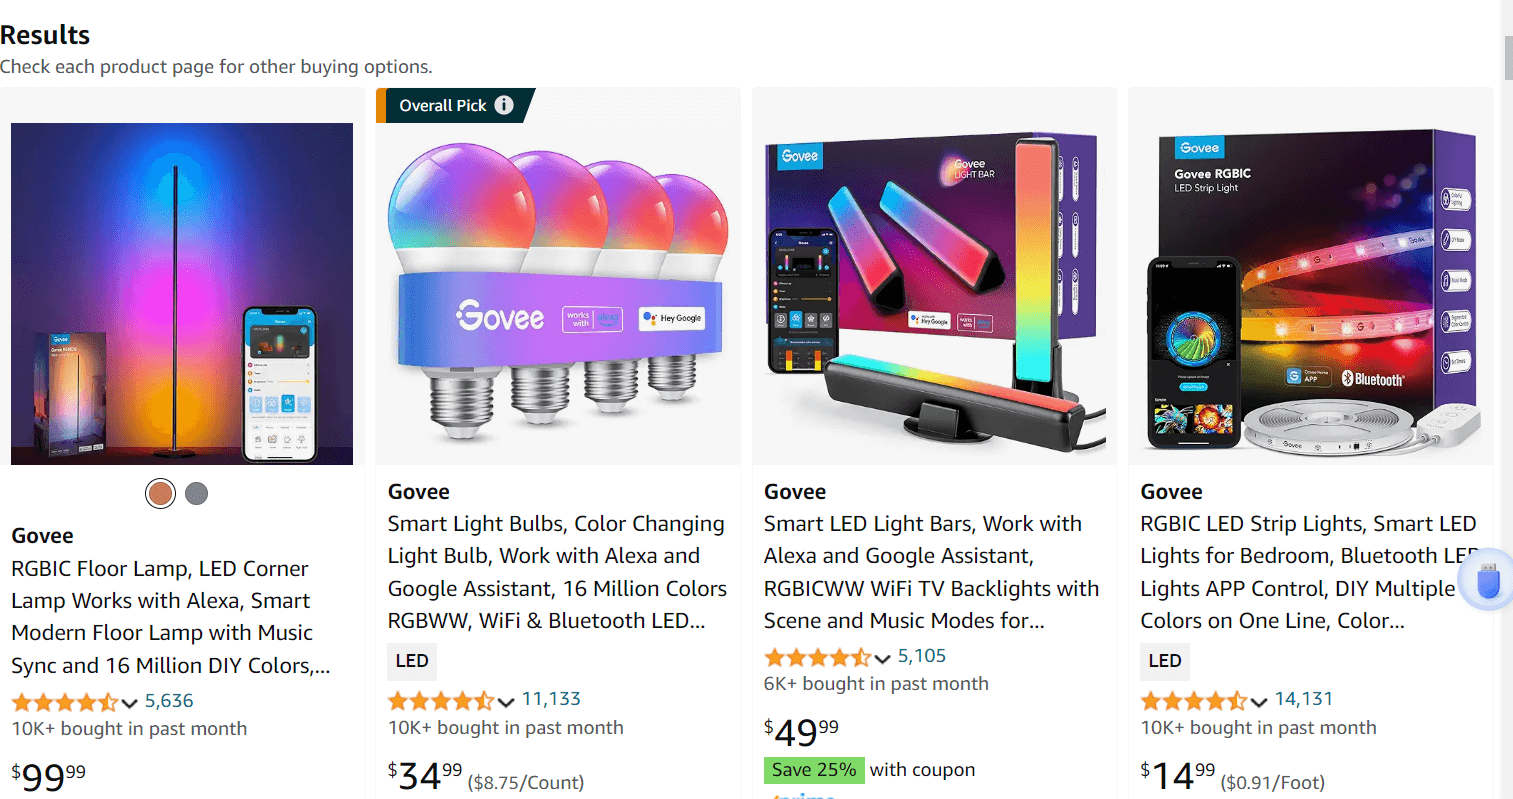Screen dimensions: 1513x799
Task: Select the orange color swatch for Floor Lamp
Action: (160, 493)
